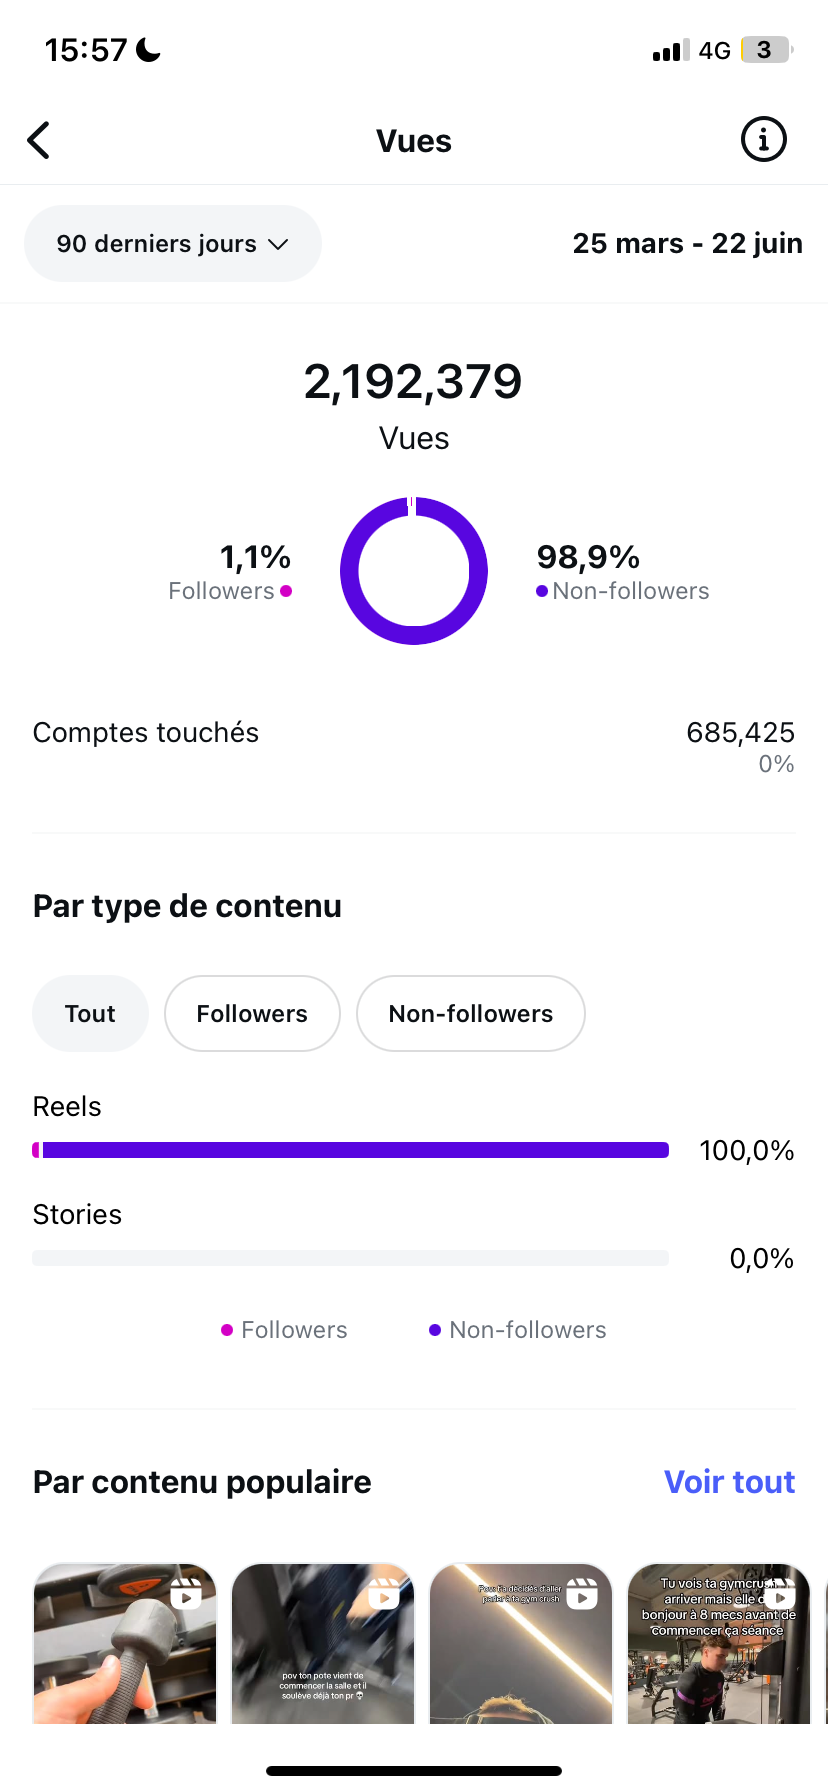This screenshot has height=1792, width=828.
Task: Tap the chevron beside 90 derniers jours
Action: click(x=279, y=244)
